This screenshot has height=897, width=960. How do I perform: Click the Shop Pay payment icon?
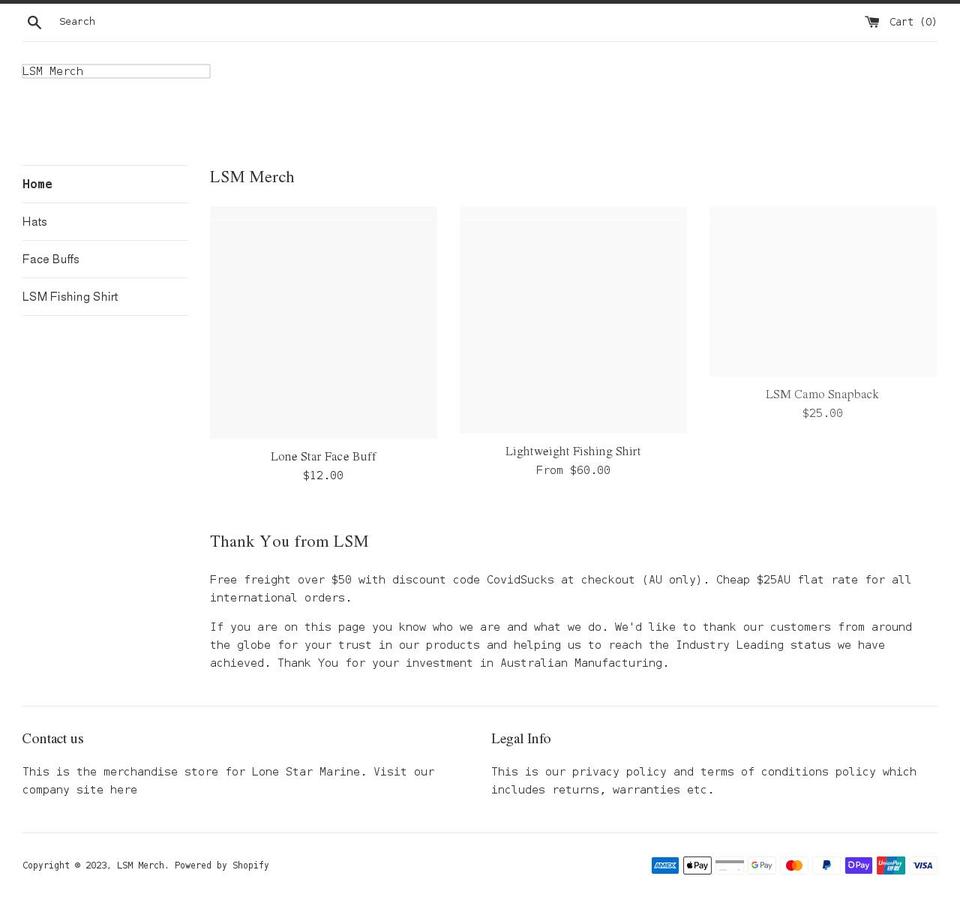click(858, 865)
